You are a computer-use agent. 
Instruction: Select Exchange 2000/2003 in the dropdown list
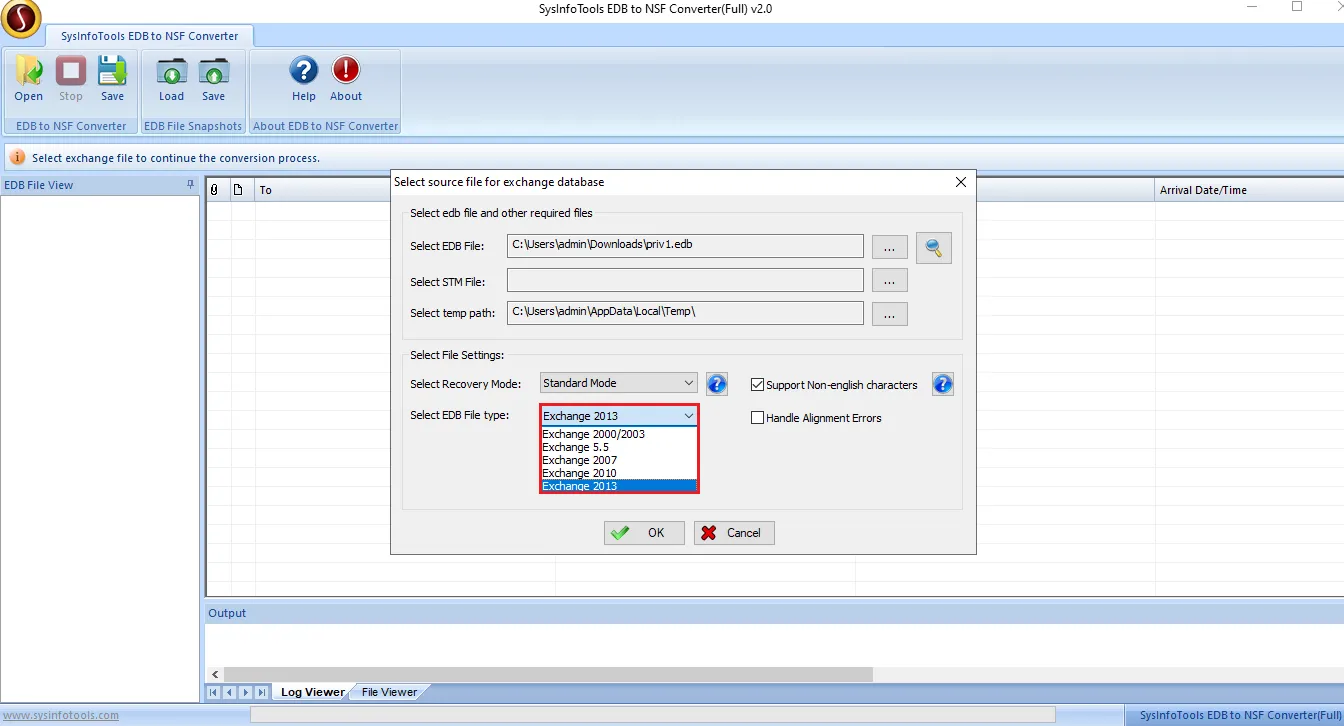click(x=594, y=434)
